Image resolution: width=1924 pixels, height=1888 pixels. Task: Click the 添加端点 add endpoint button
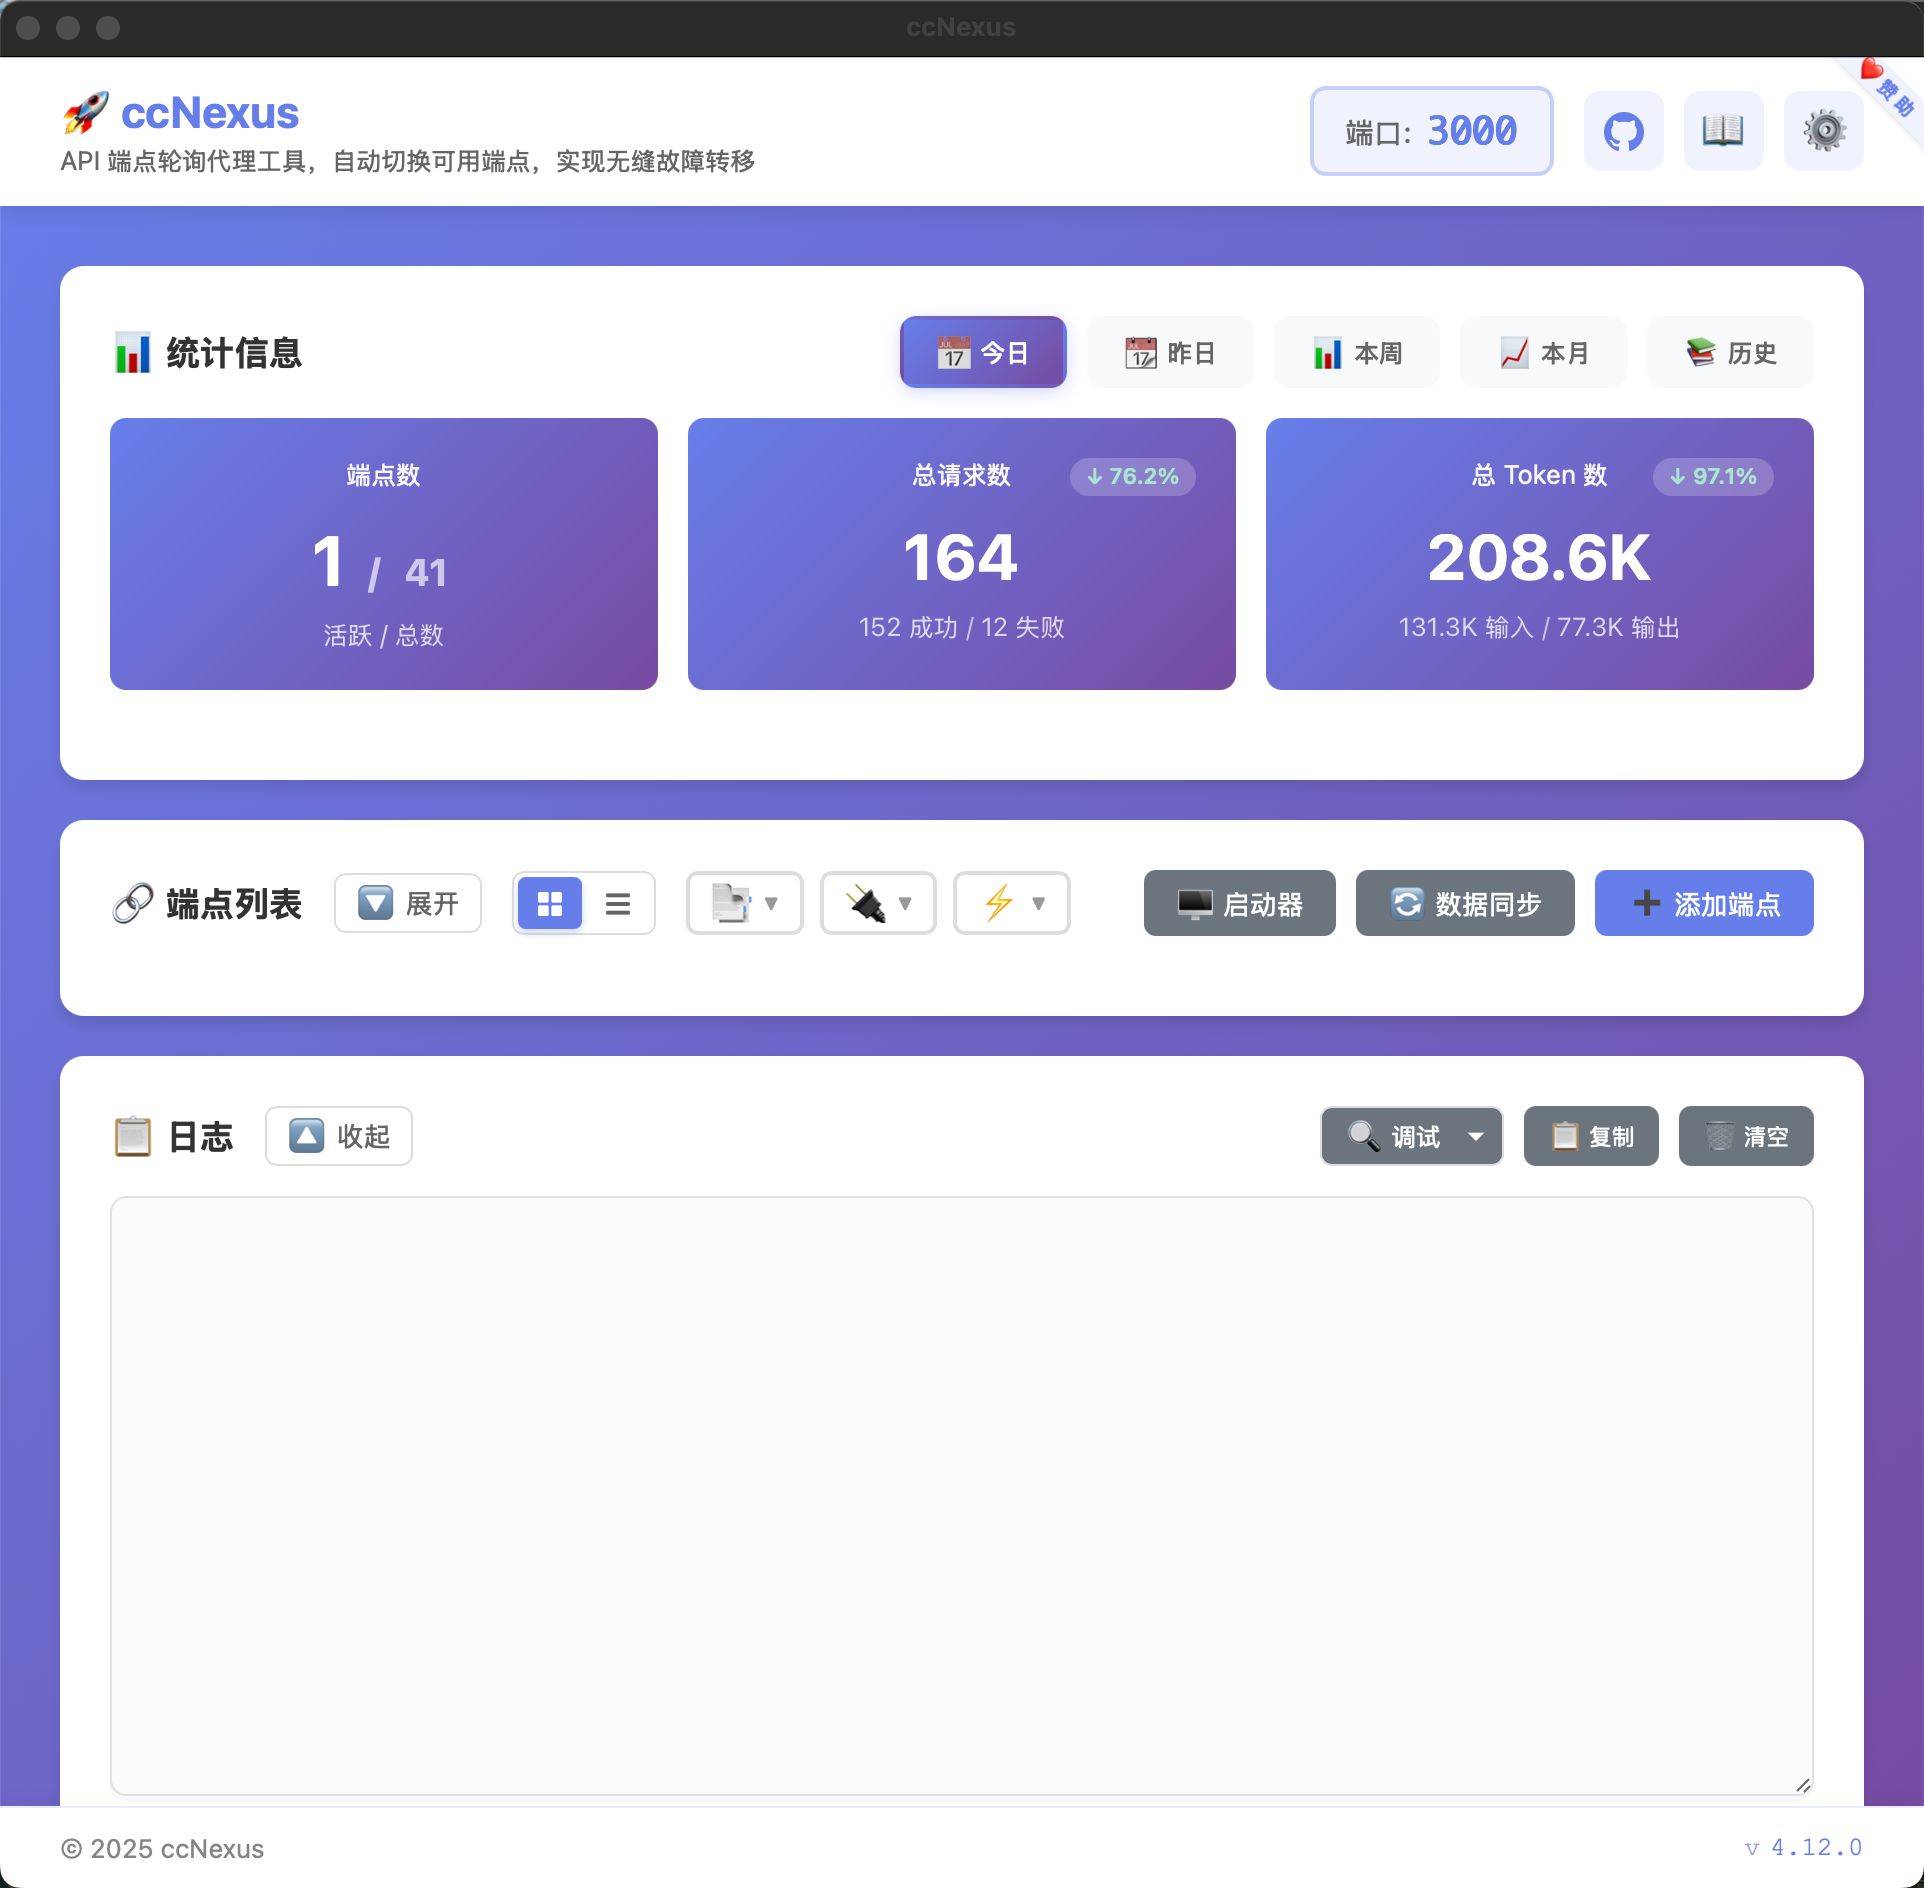[1702, 903]
